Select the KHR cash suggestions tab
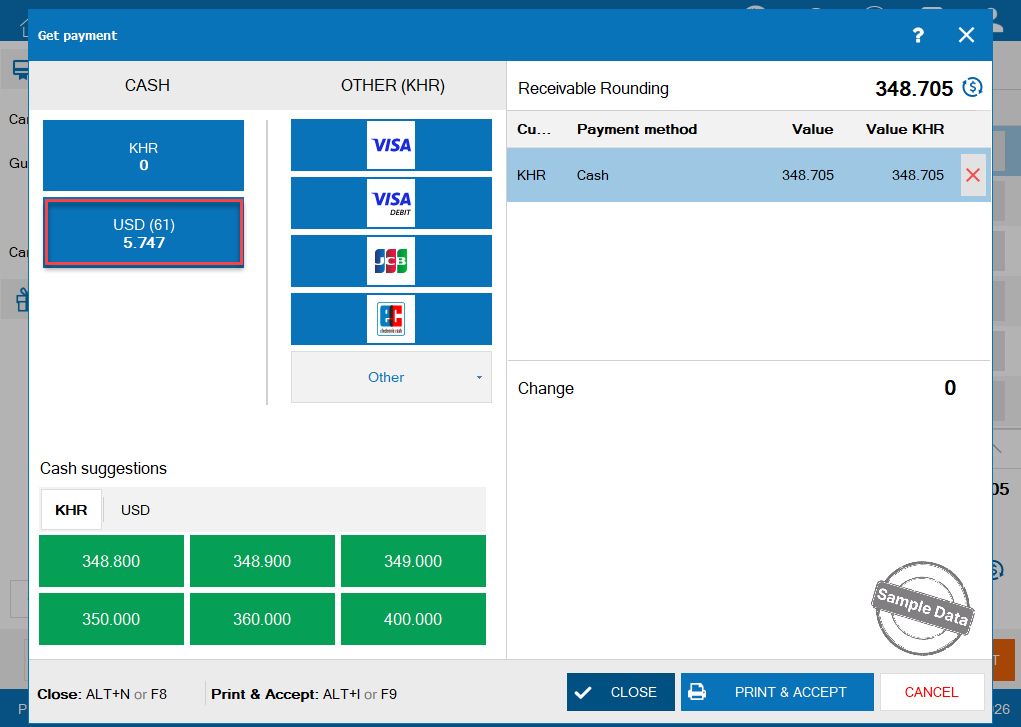 (71, 510)
